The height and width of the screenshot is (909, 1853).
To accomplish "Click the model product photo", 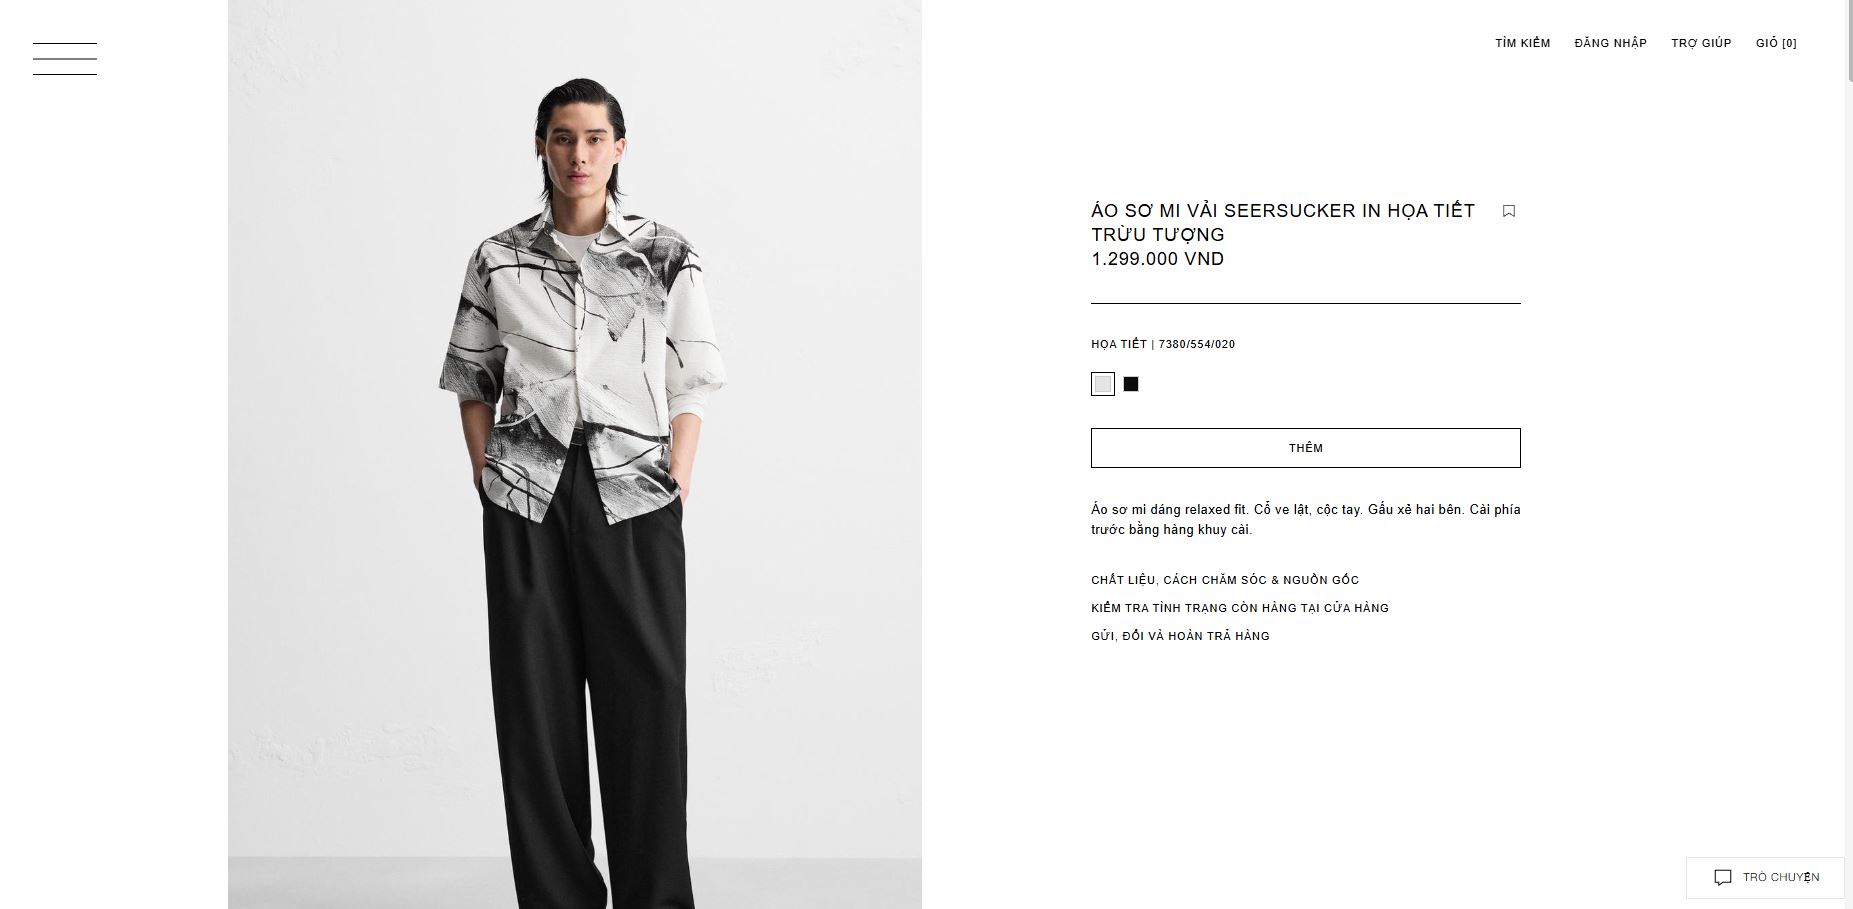I will tap(575, 454).
